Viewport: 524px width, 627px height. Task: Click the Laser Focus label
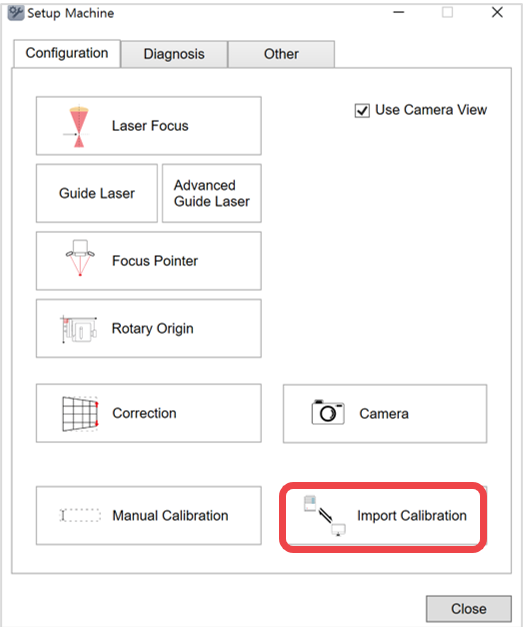pos(150,126)
